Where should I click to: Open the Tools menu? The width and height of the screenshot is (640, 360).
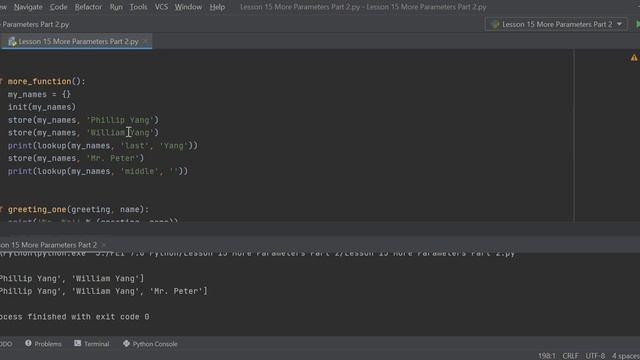[x=138, y=7]
